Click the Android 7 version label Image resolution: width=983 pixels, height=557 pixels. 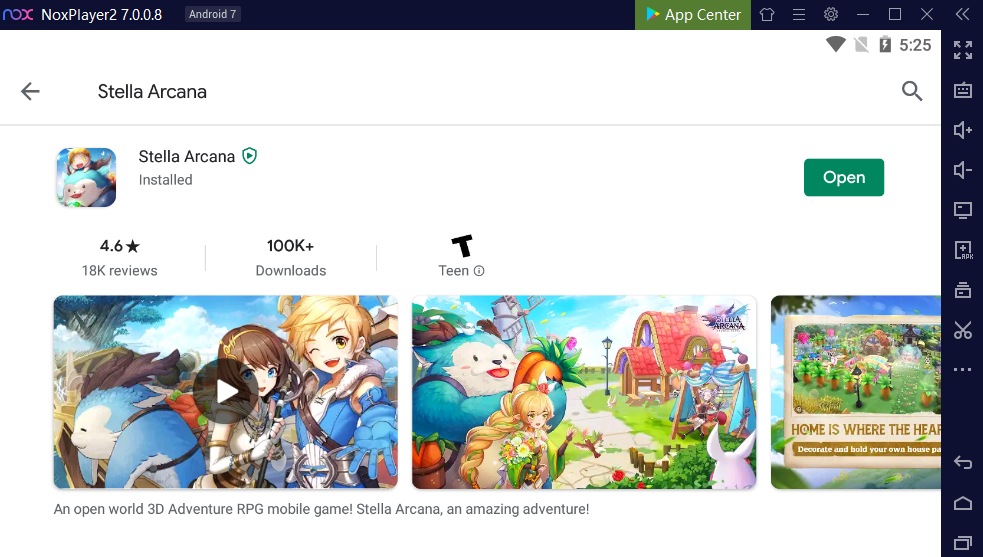213,14
